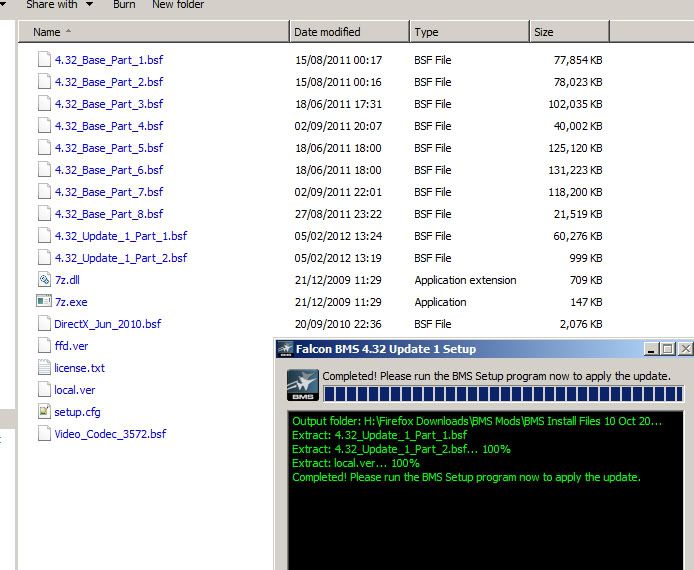The height and width of the screenshot is (570, 694).
Task: Click date 02/09/2011 20:07 cell
Action: coord(338,126)
